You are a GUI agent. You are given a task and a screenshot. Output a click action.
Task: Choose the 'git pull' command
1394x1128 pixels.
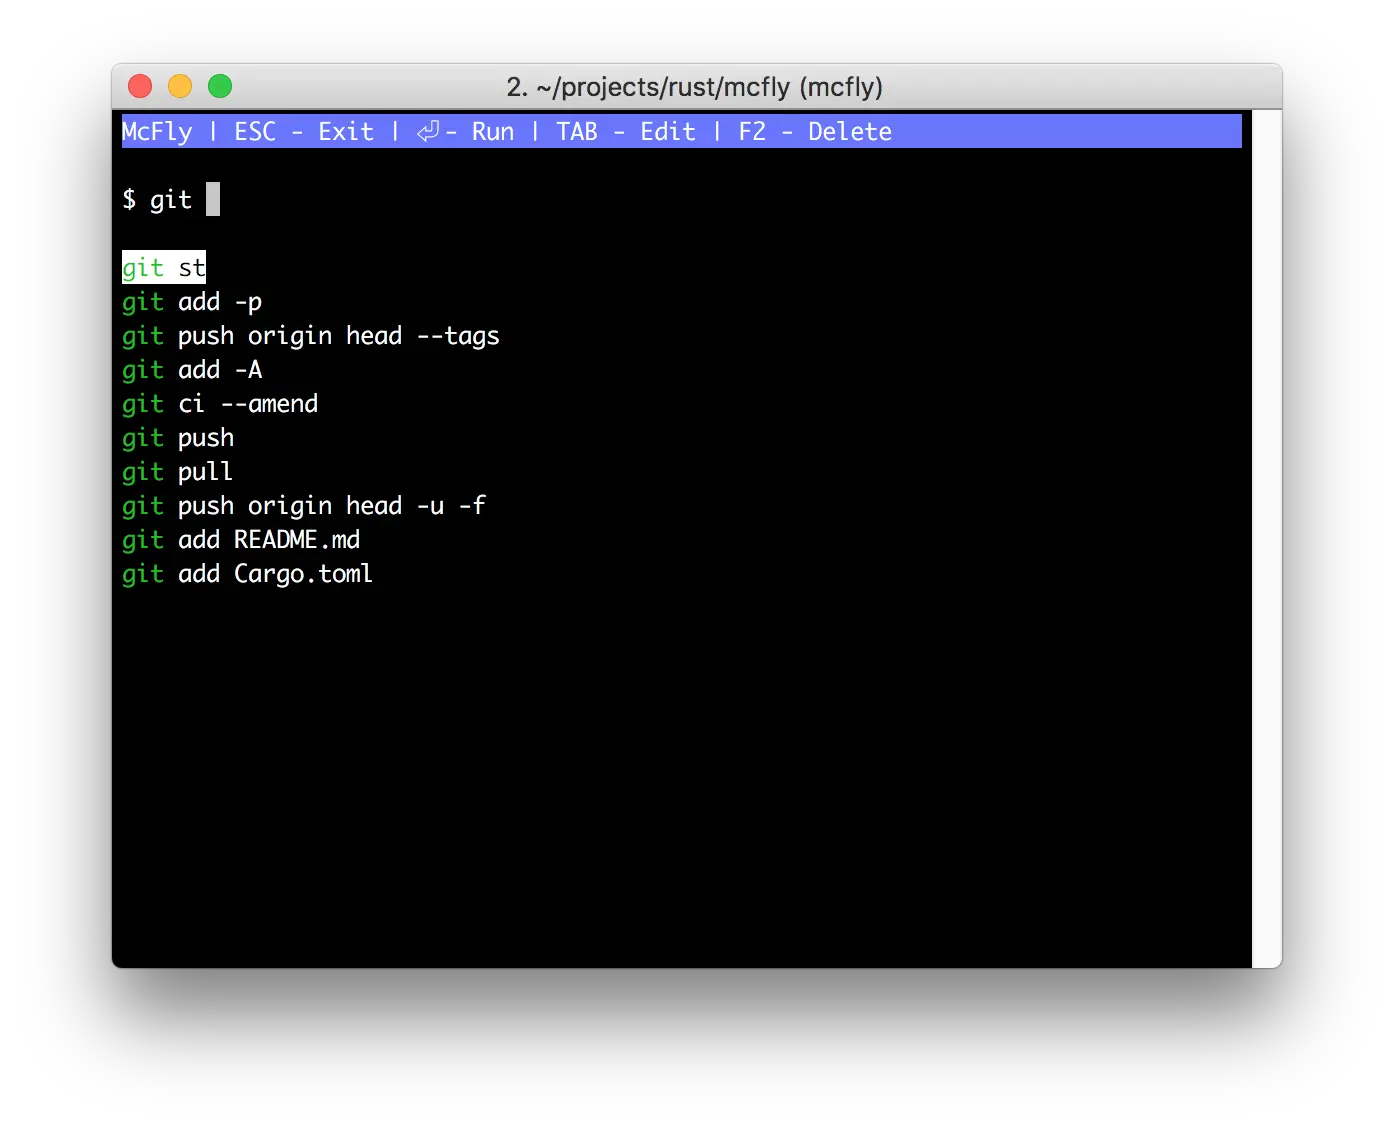177,472
